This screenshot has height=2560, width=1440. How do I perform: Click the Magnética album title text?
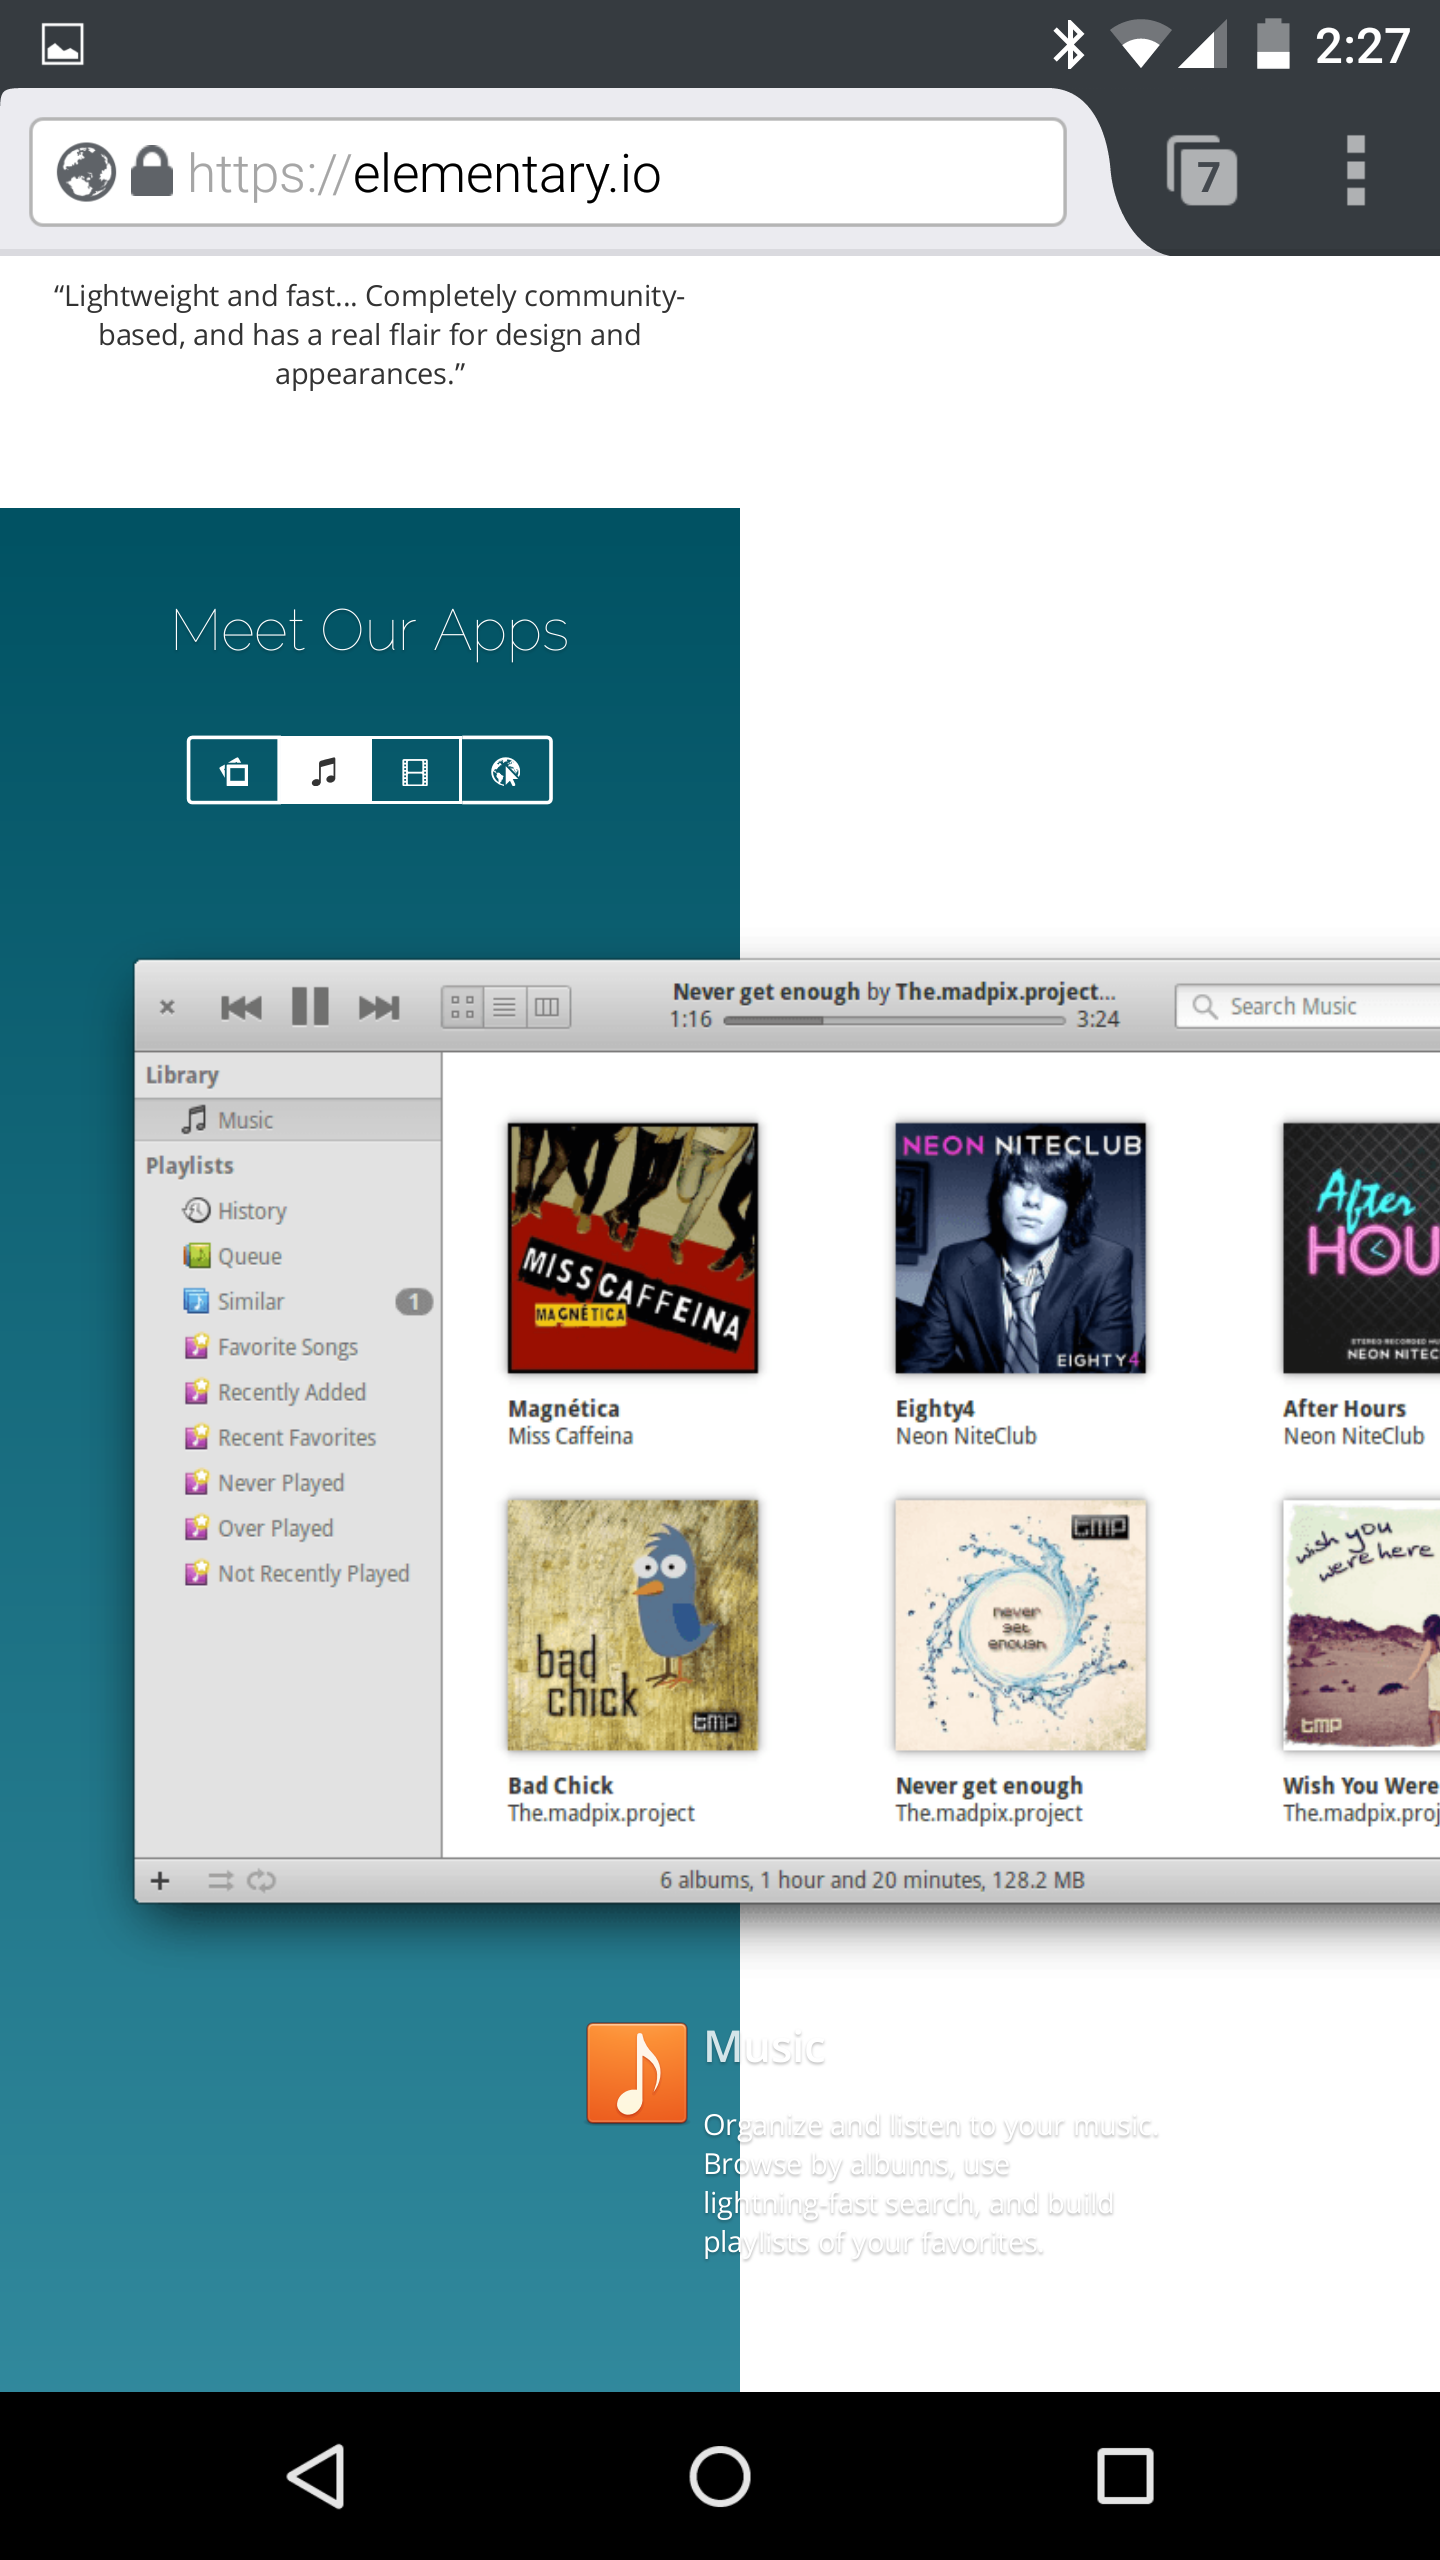564,1409
